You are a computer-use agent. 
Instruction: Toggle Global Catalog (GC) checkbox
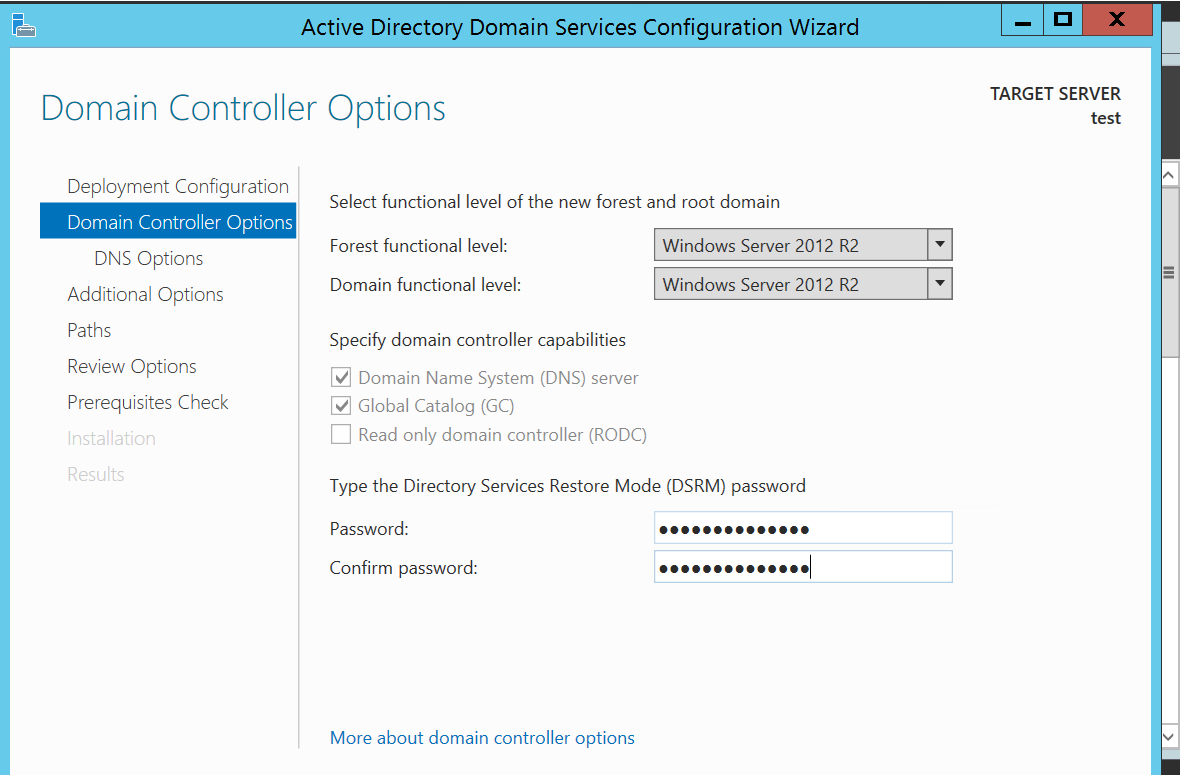[x=341, y=406]
